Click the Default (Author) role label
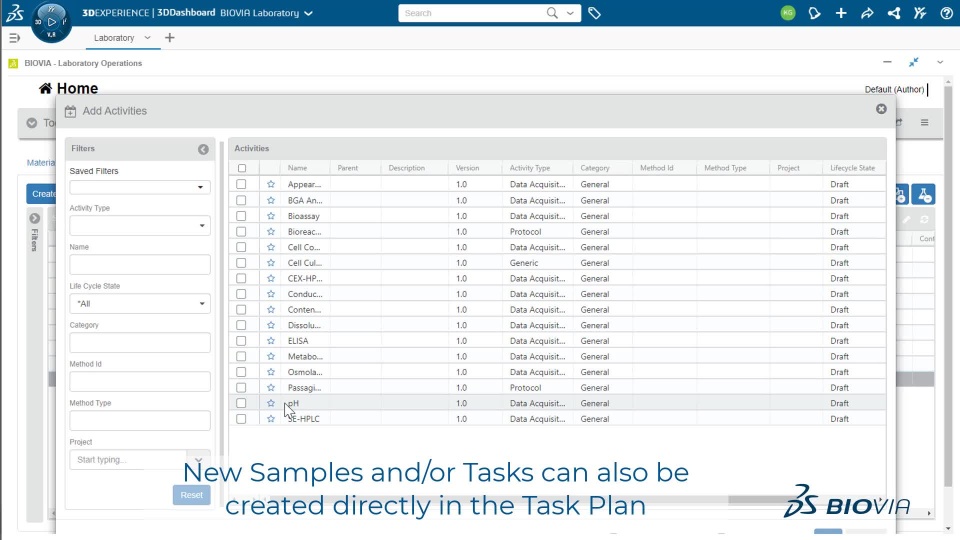Image resolution: width=960 pixels, height=540 pixels. 894,89
